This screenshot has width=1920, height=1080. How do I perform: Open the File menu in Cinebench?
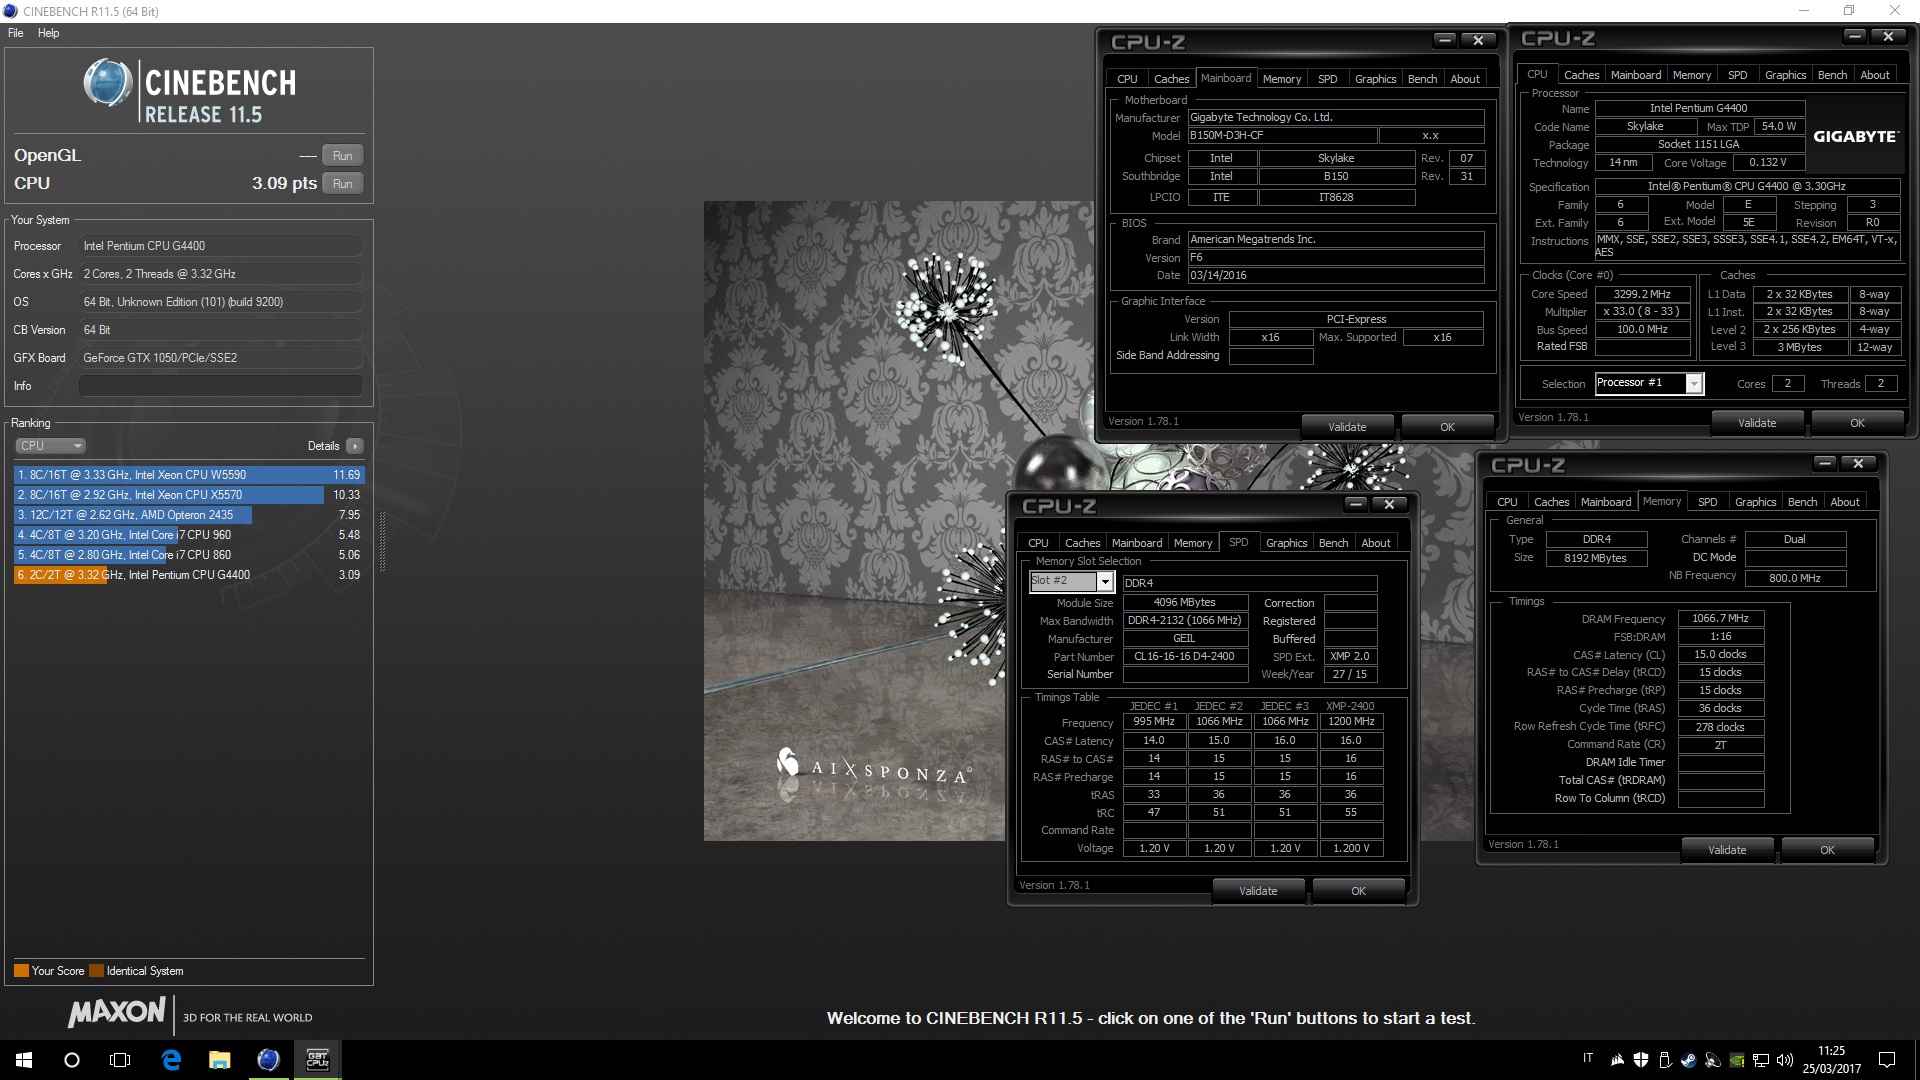(16, 33)
